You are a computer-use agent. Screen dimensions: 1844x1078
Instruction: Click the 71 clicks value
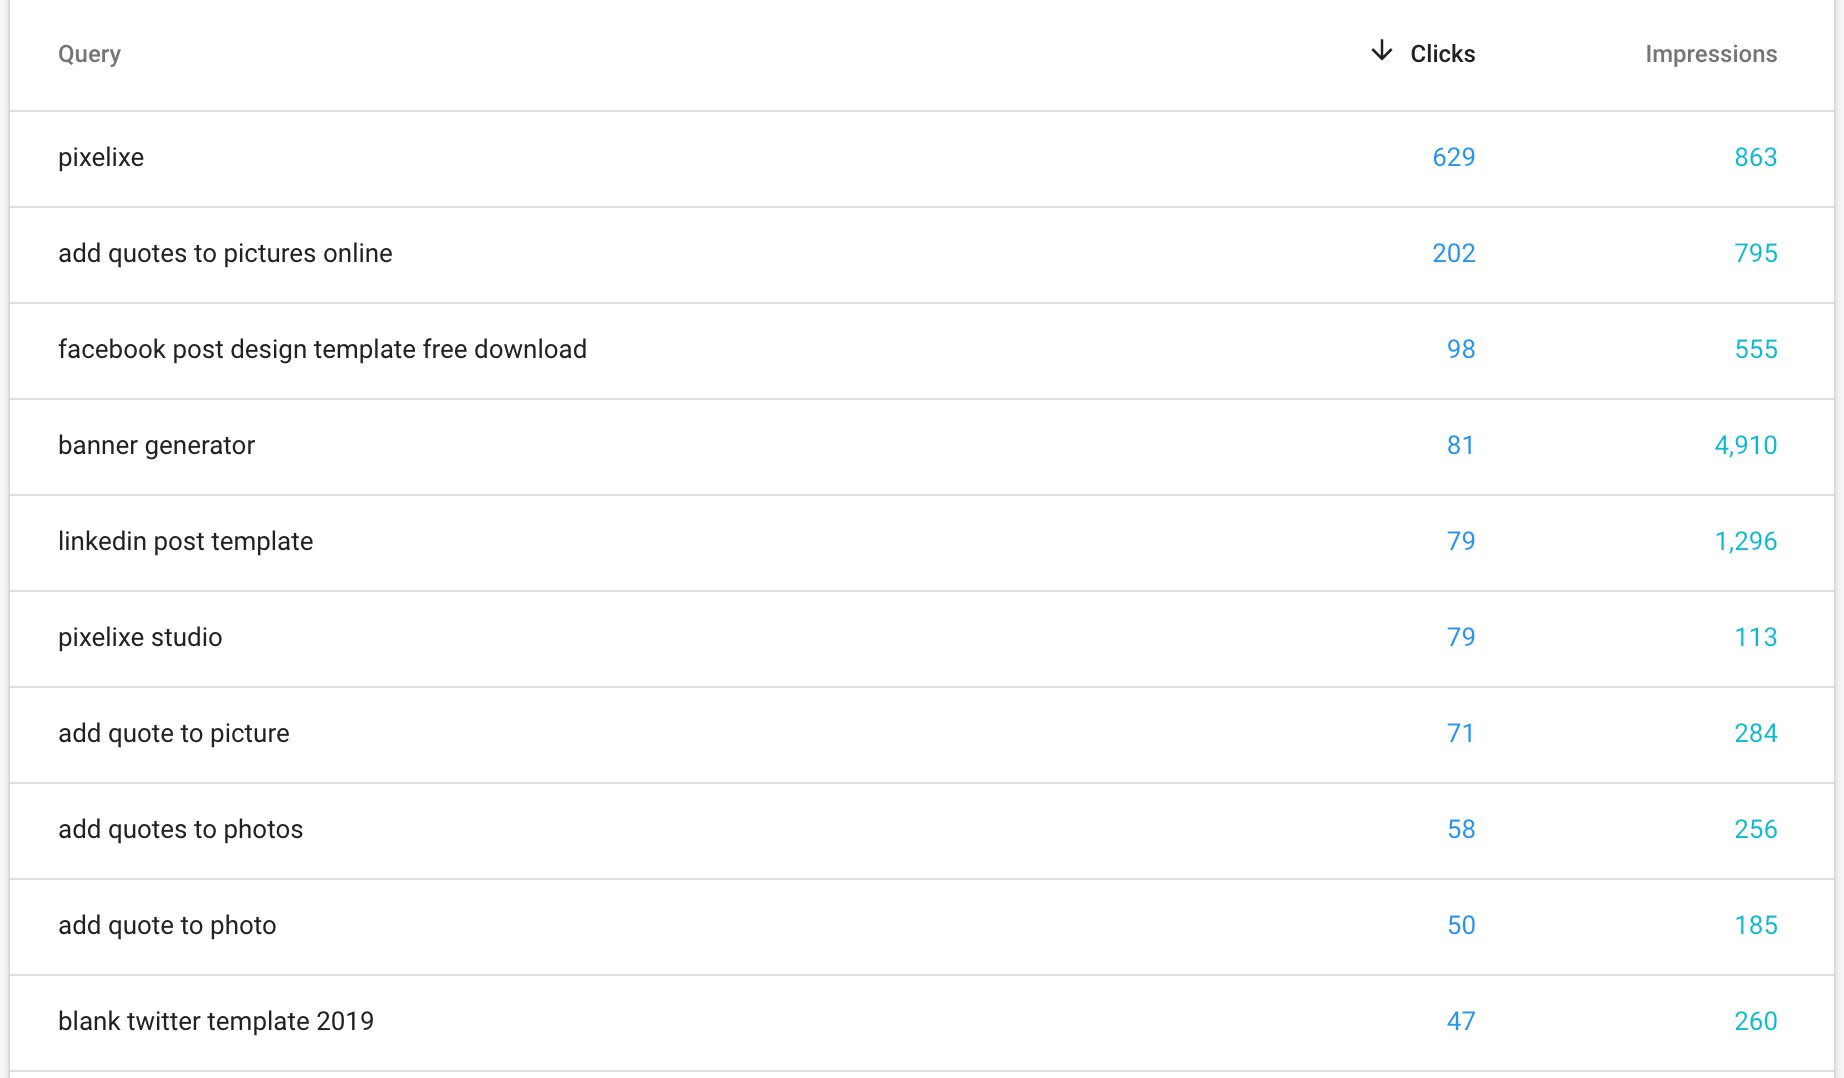[1461, 733]
